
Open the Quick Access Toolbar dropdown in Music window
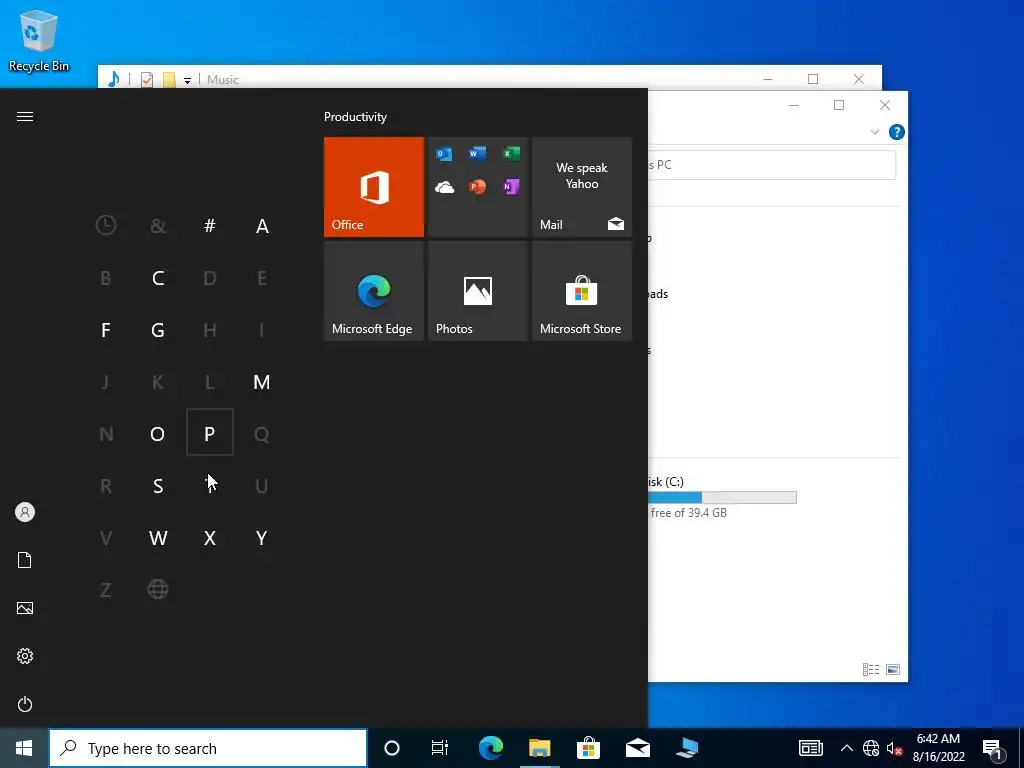187,80
